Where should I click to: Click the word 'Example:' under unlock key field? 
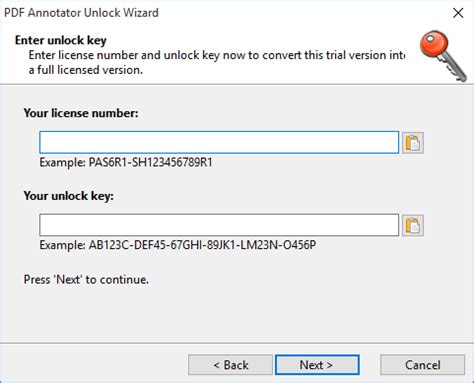pos(62,245)
